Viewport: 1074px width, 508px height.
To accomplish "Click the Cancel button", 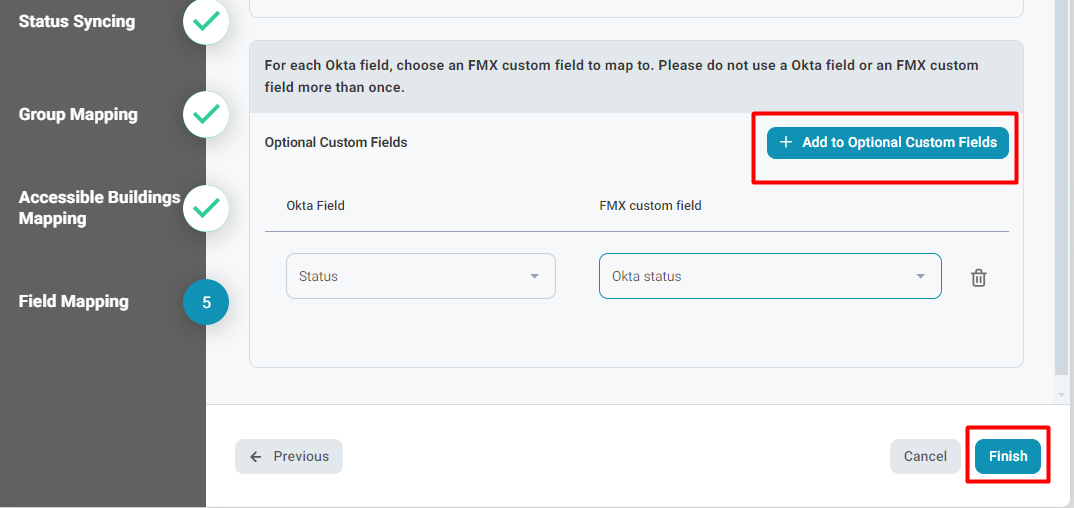I will coord(925,457).
